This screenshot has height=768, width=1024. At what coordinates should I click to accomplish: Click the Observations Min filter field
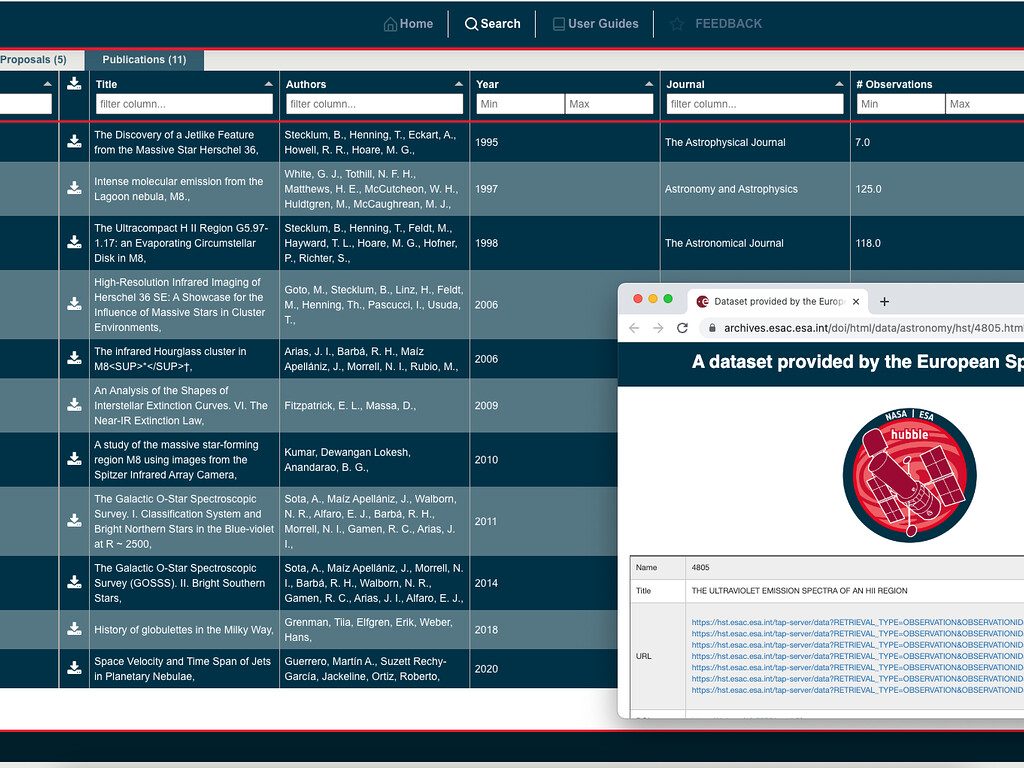pos(901,104)
